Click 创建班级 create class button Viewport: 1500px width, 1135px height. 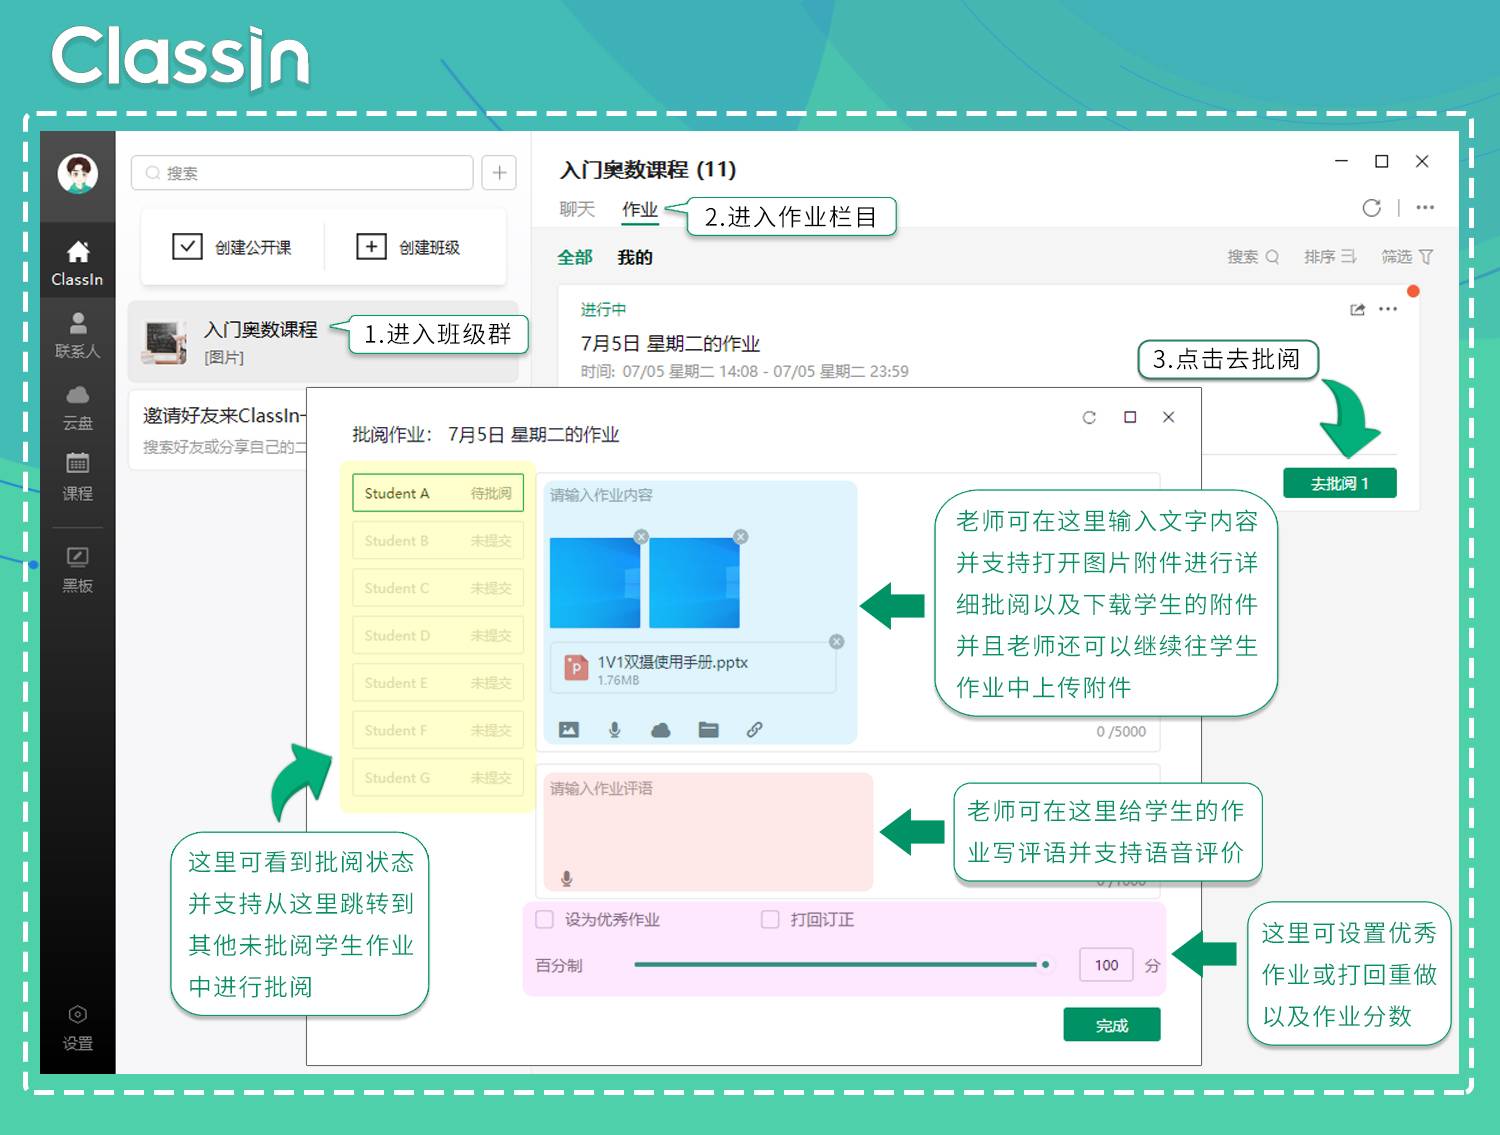point(408,247)
